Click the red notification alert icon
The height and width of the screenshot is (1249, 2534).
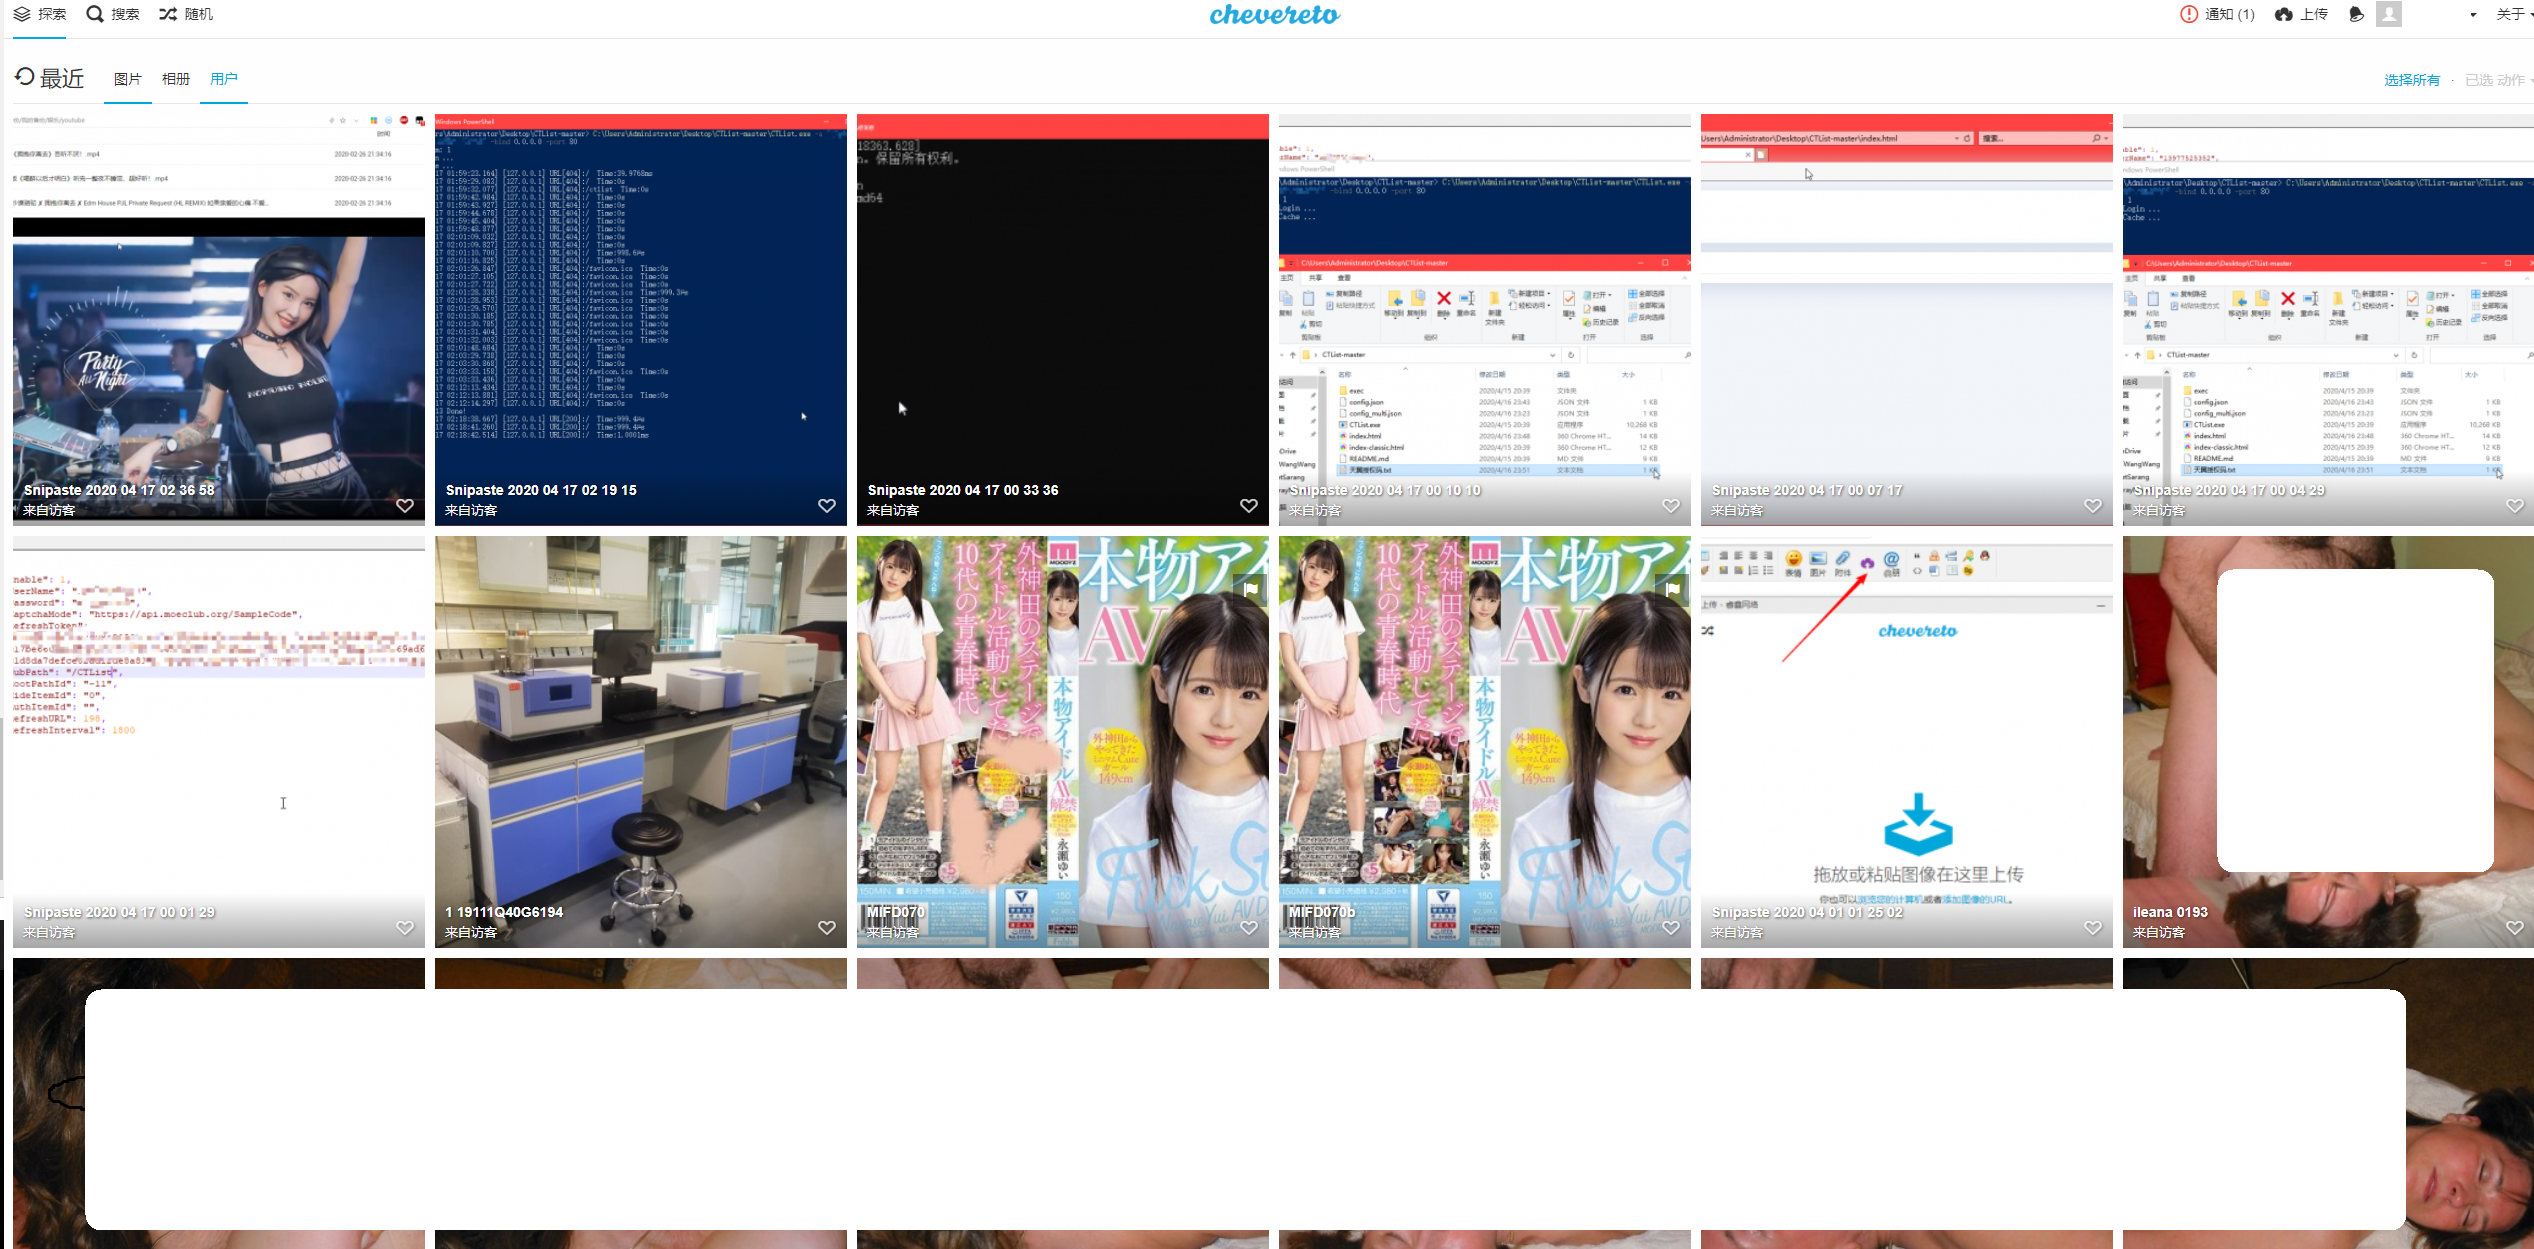[2189, 14]
